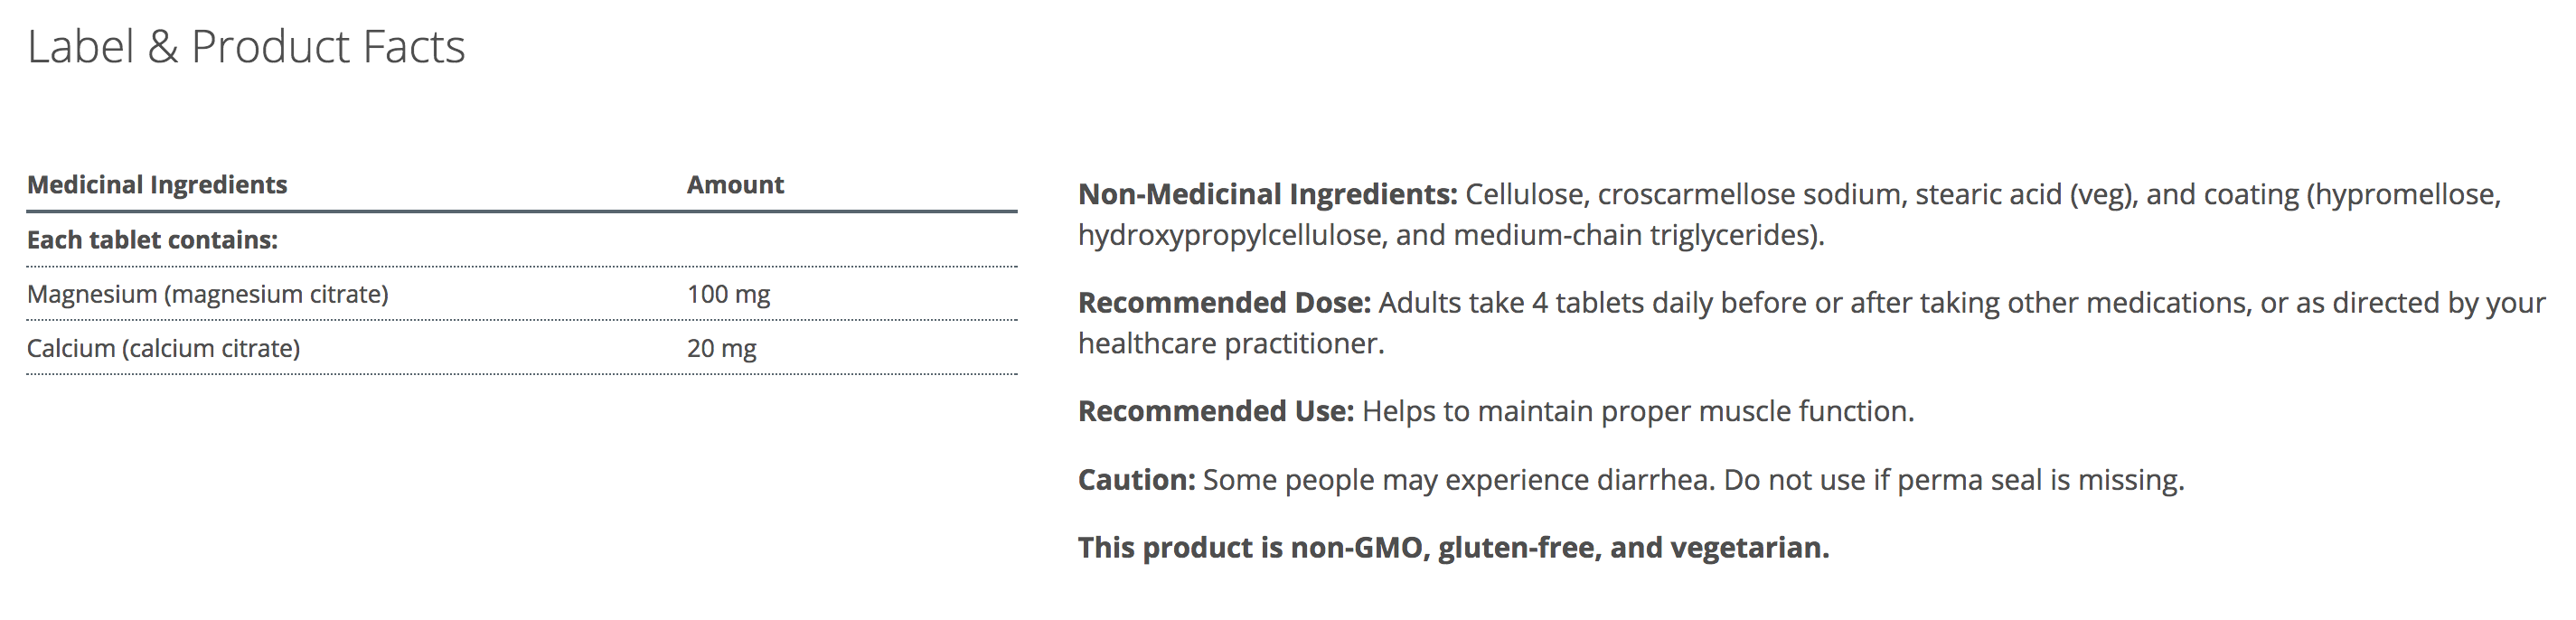This screenshot has height=620, width=2576.
Task: Click the bold "Recommended Dose:" label
Action: pyautogui.click(x=1224, y=303)
